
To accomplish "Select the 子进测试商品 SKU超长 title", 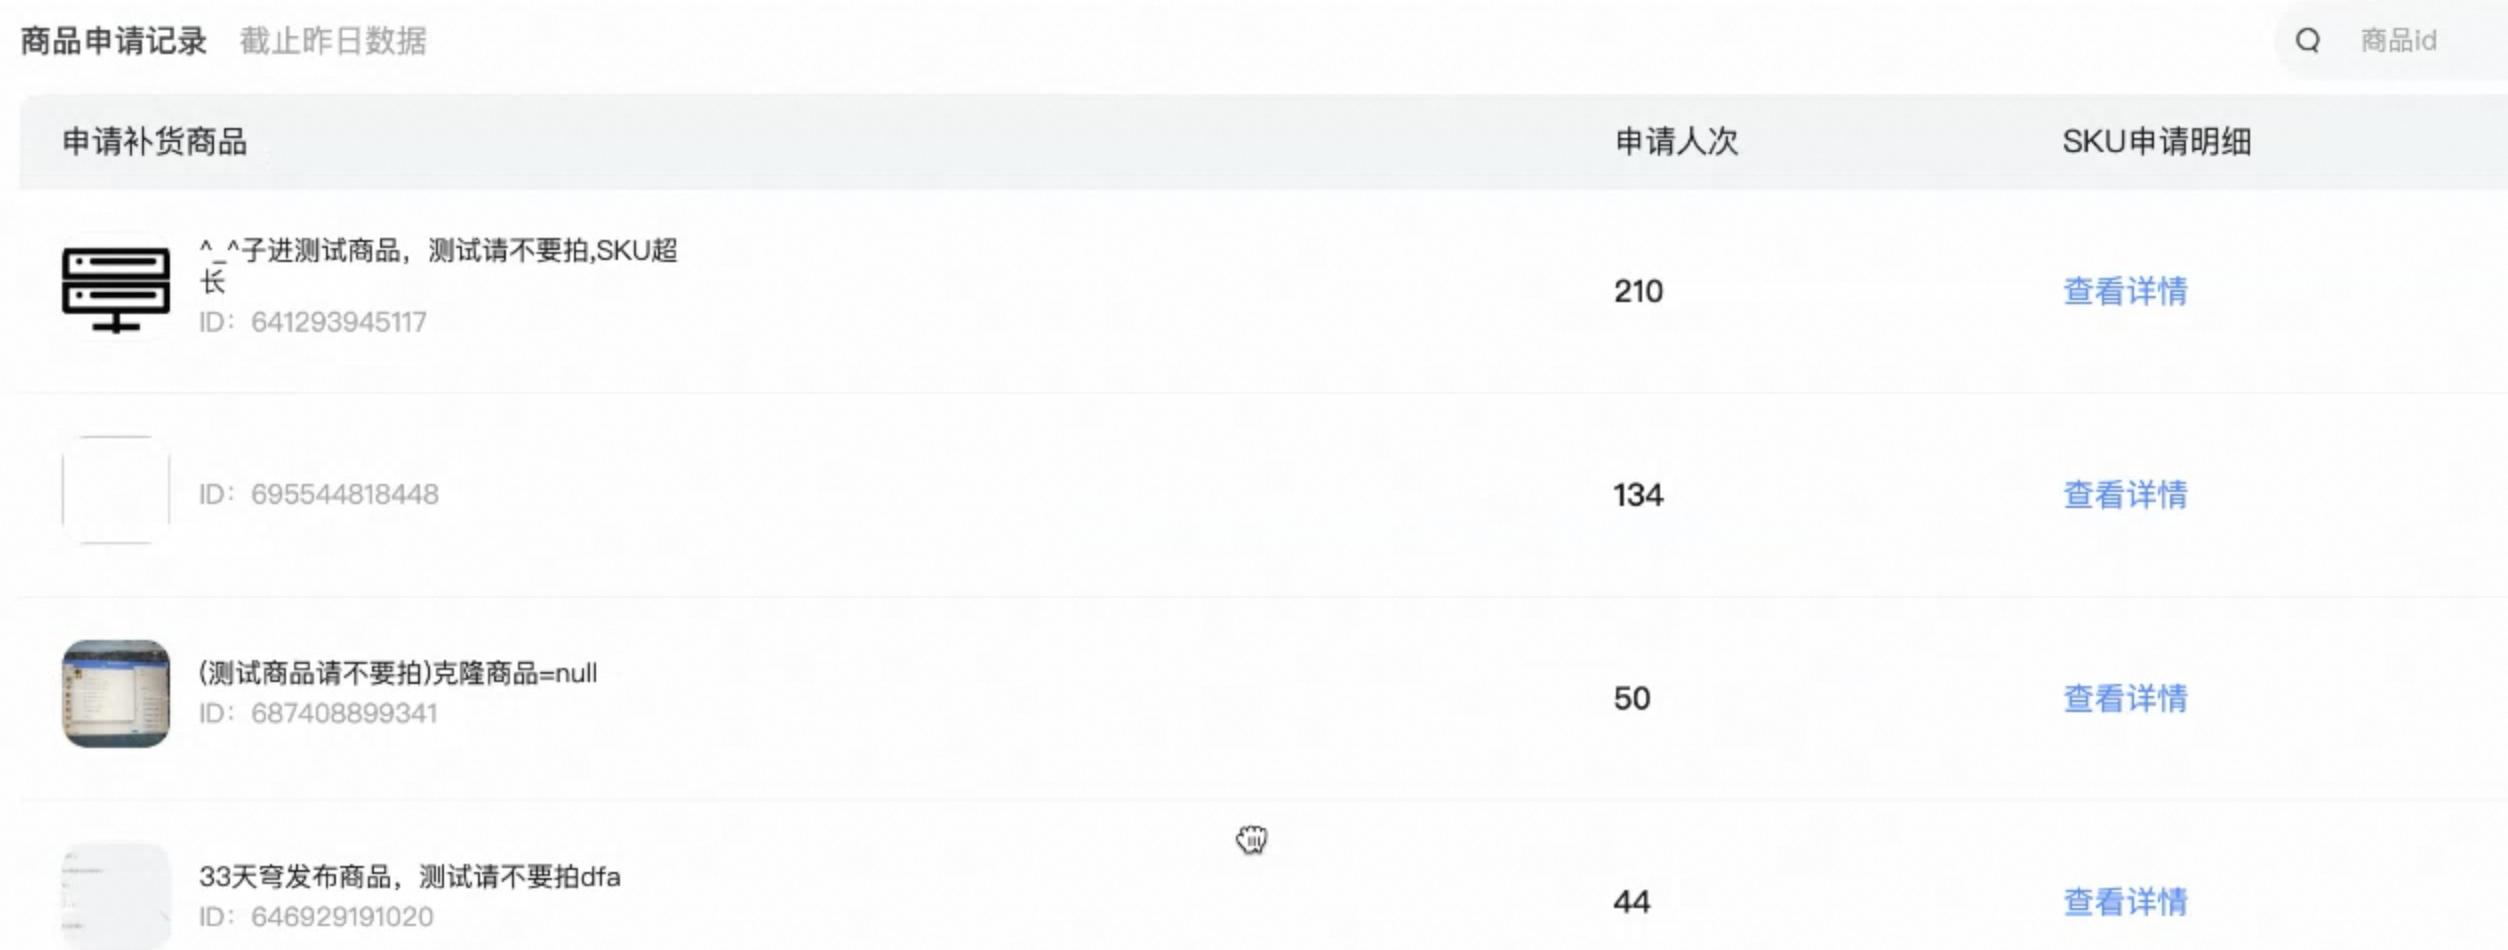I will (438, 265).
